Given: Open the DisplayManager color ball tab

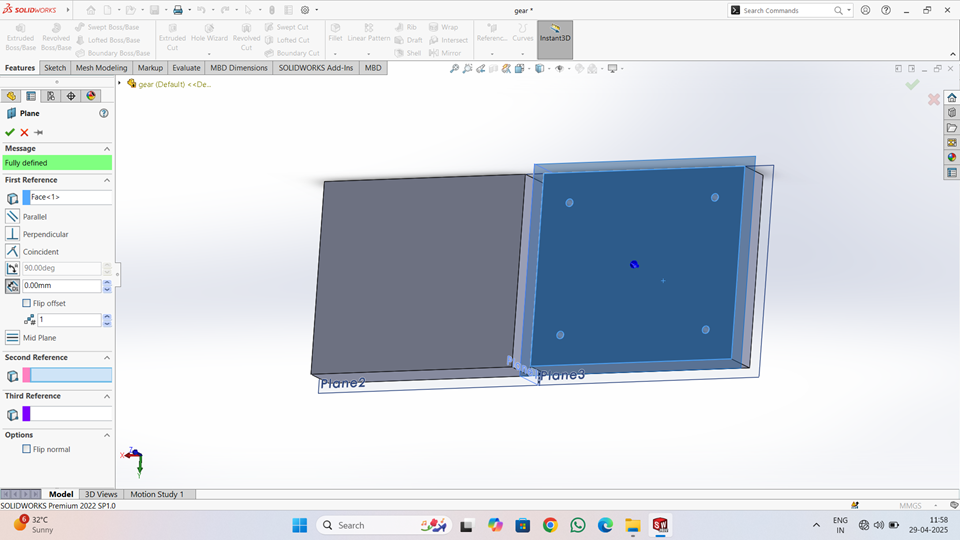Looking at the screenshot, I should [x=91, y=96].
